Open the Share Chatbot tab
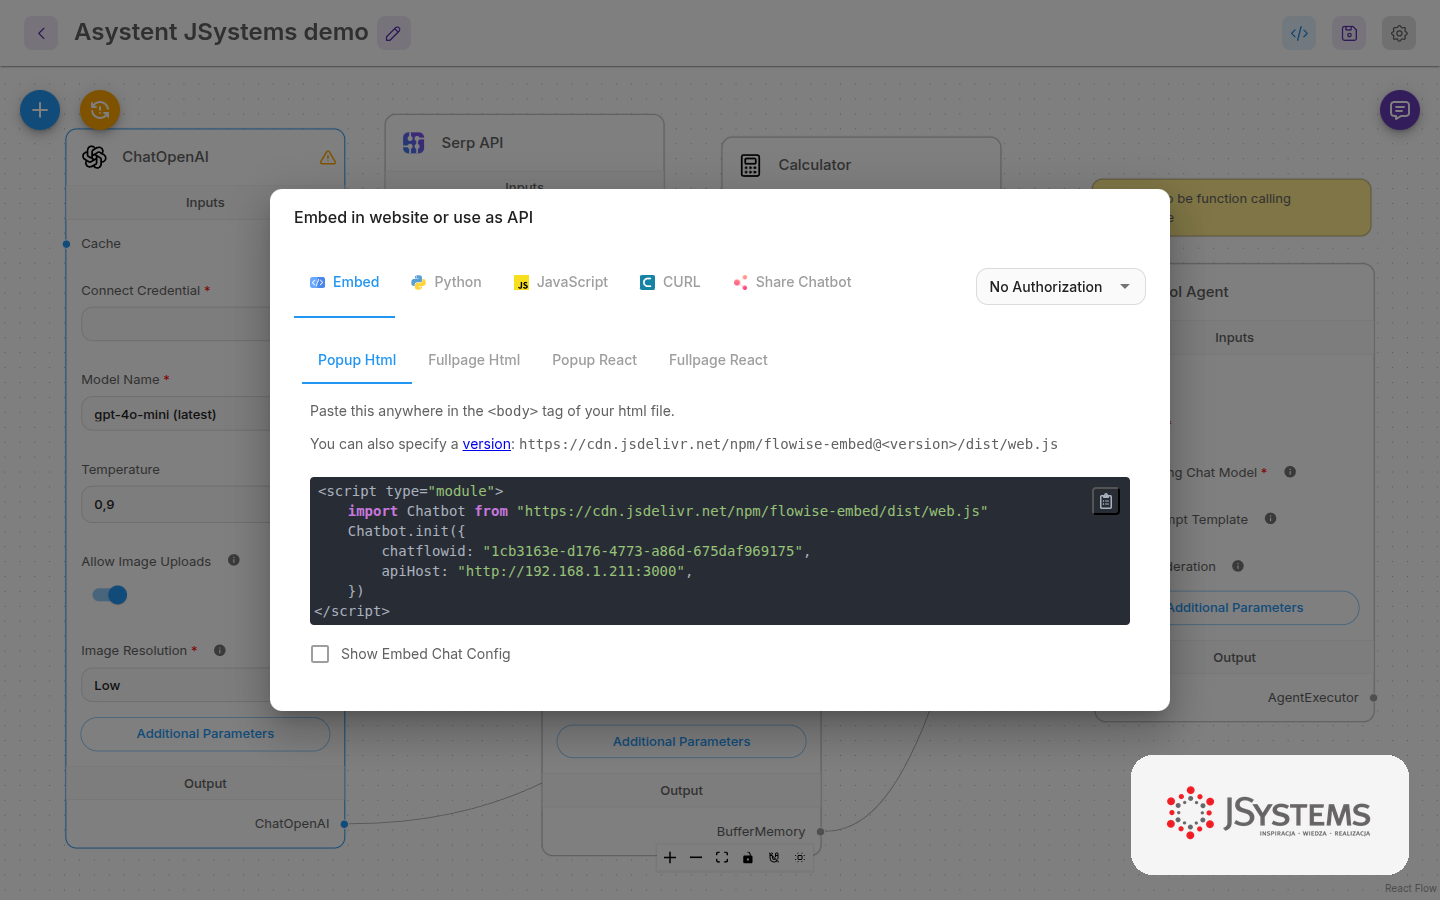The width and height of the screenshot is (1440, 900). [792, 282]
